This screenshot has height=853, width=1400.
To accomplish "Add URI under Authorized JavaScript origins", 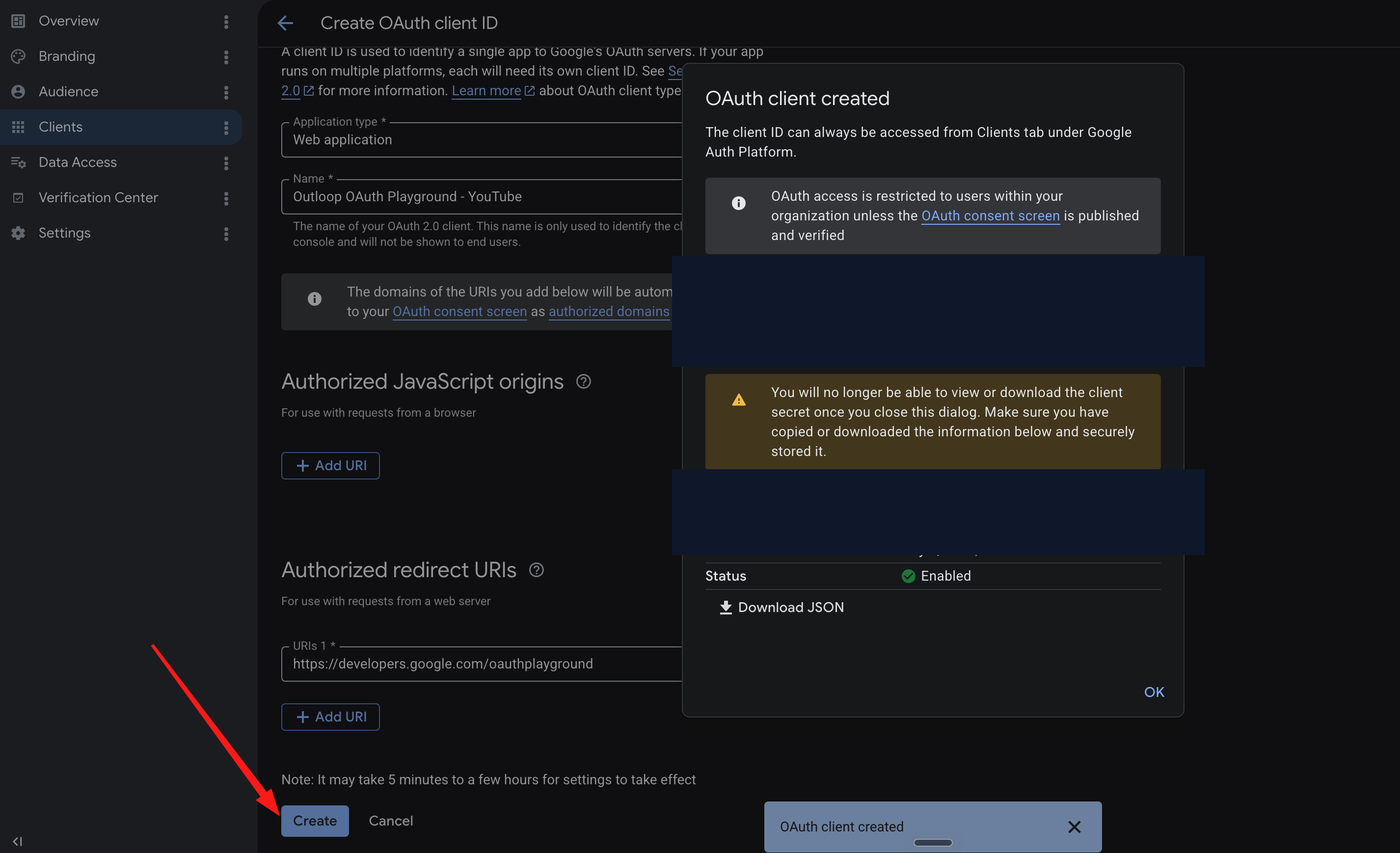I will click(331, 465).
